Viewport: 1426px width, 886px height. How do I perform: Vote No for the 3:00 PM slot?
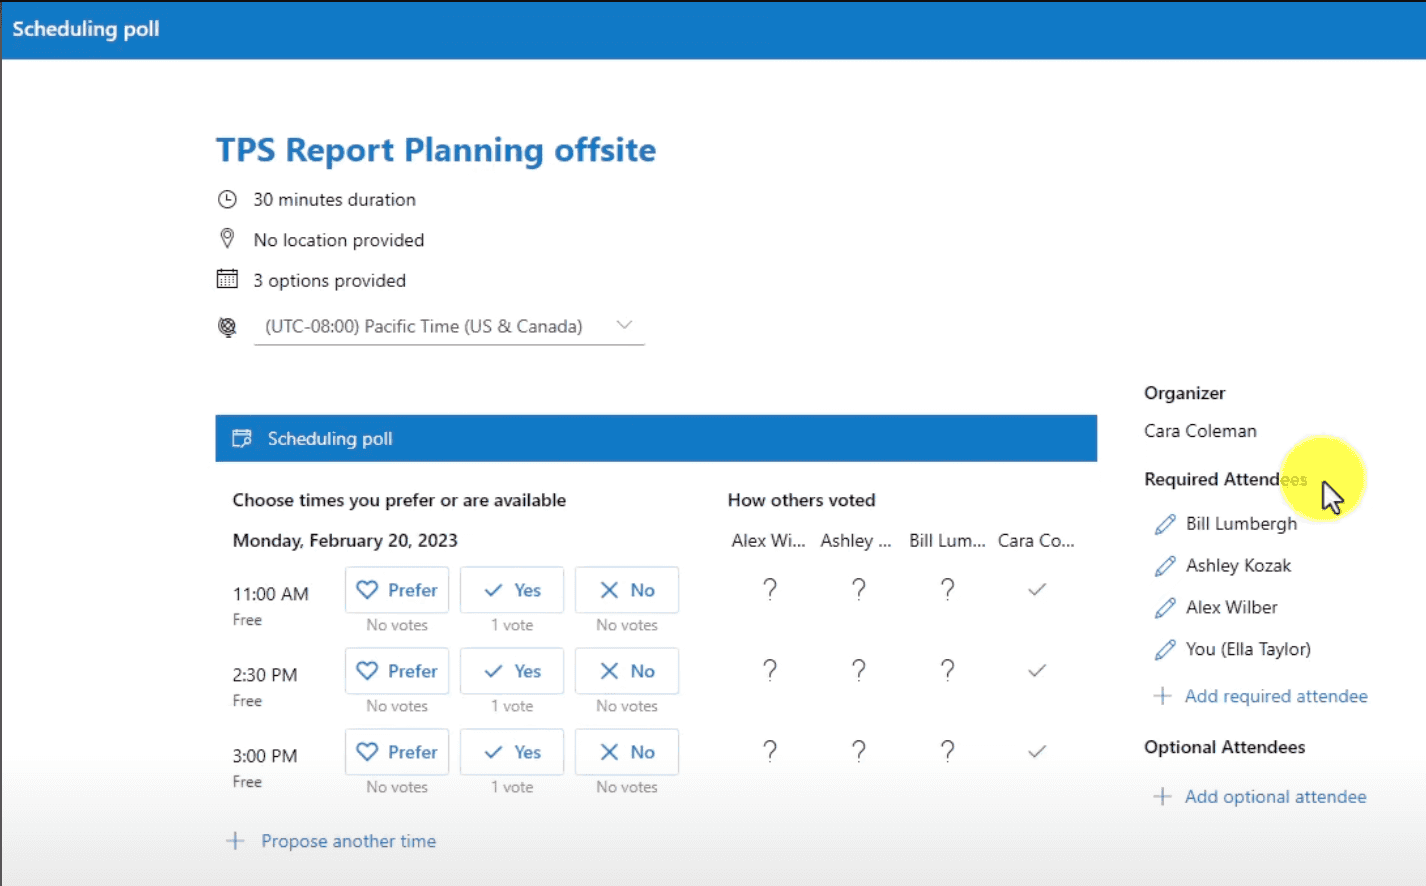pos(627,752)
